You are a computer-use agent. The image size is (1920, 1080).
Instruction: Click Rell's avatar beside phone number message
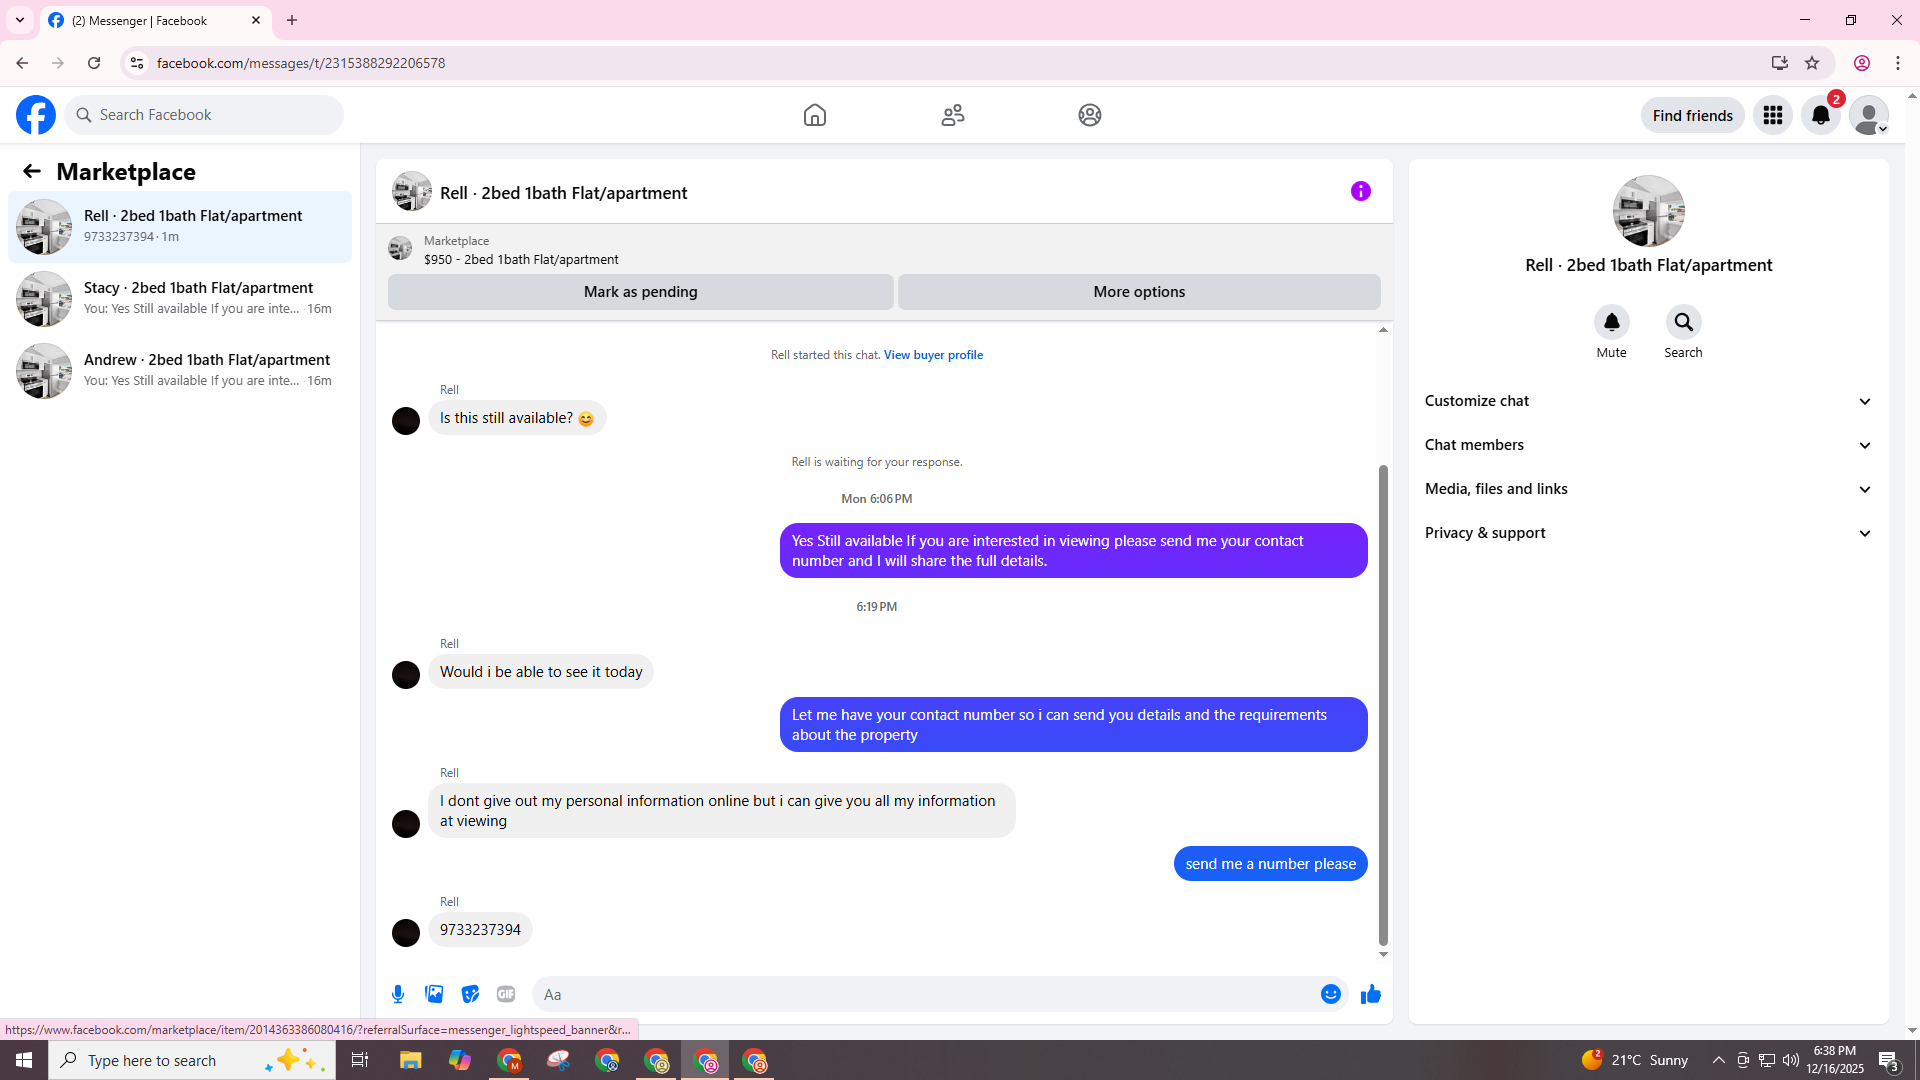[406, 932]
